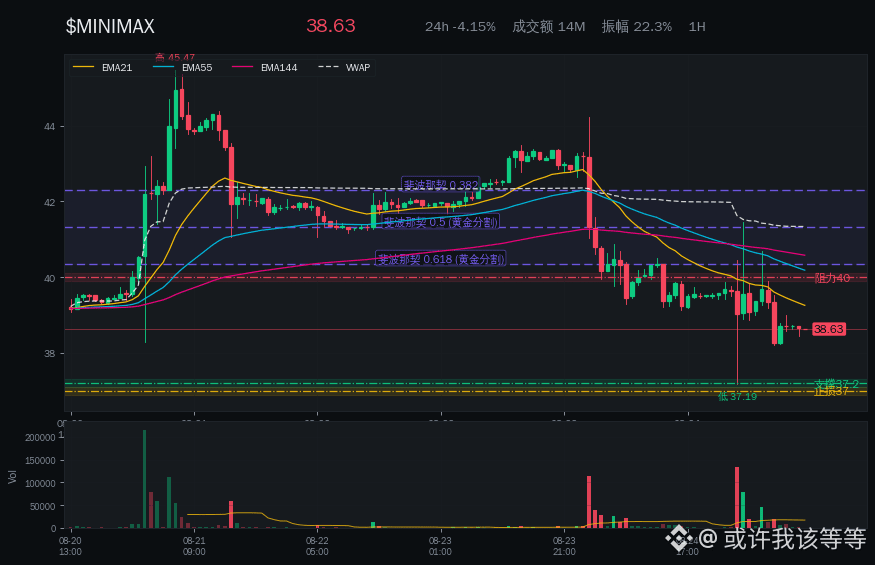Click the tallest green volume bar
875x565 pixels.
(x=145, y=479)
